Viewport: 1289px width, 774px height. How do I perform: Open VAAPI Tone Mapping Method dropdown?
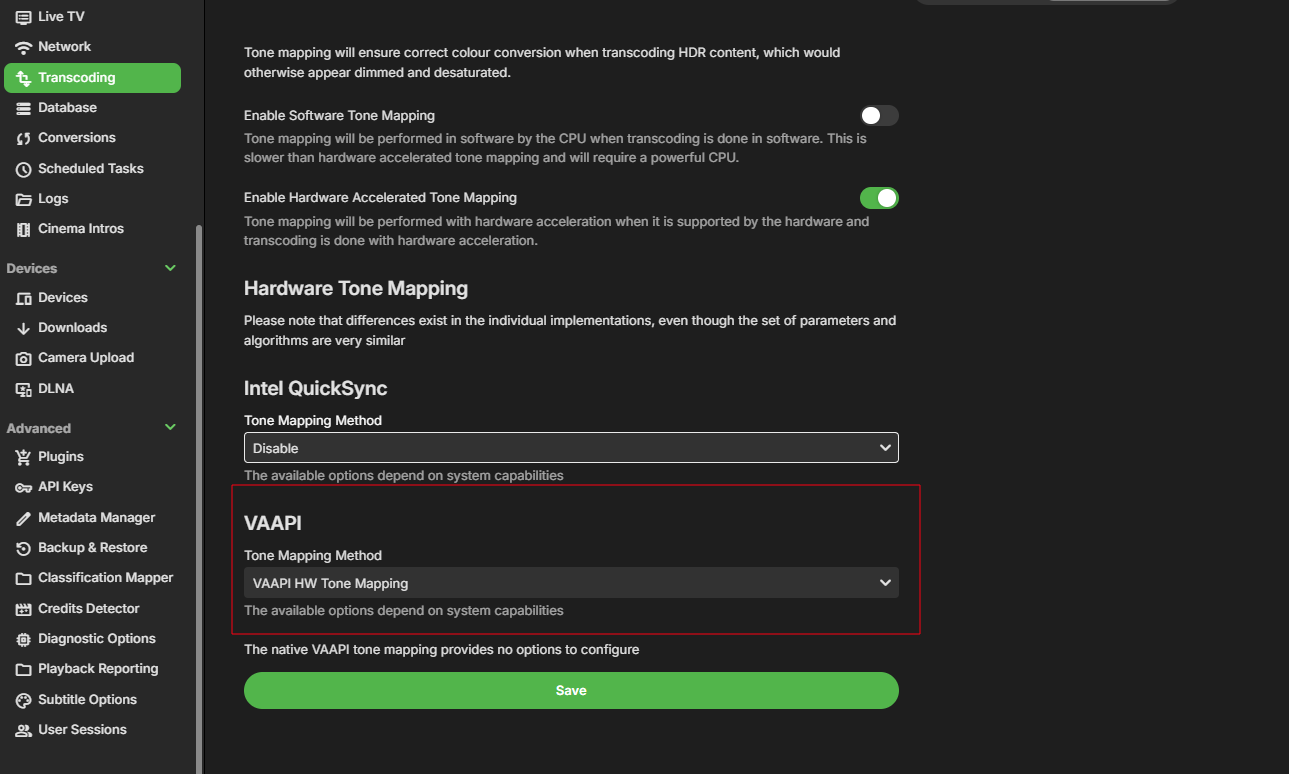(x=571, y=583)
